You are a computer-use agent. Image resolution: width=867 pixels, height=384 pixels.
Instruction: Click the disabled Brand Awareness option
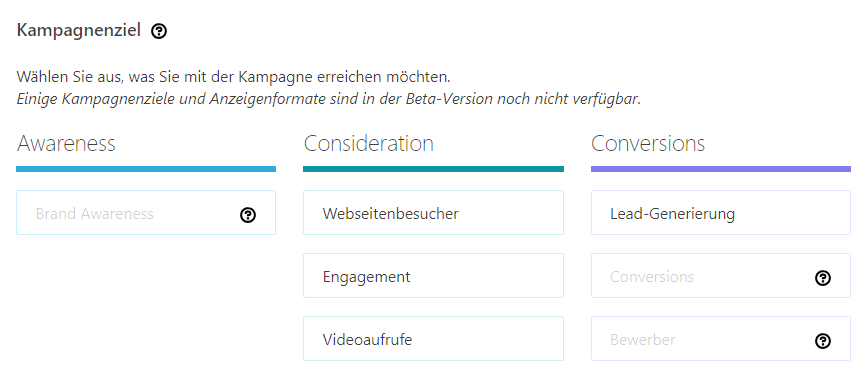tap(146, 213)
